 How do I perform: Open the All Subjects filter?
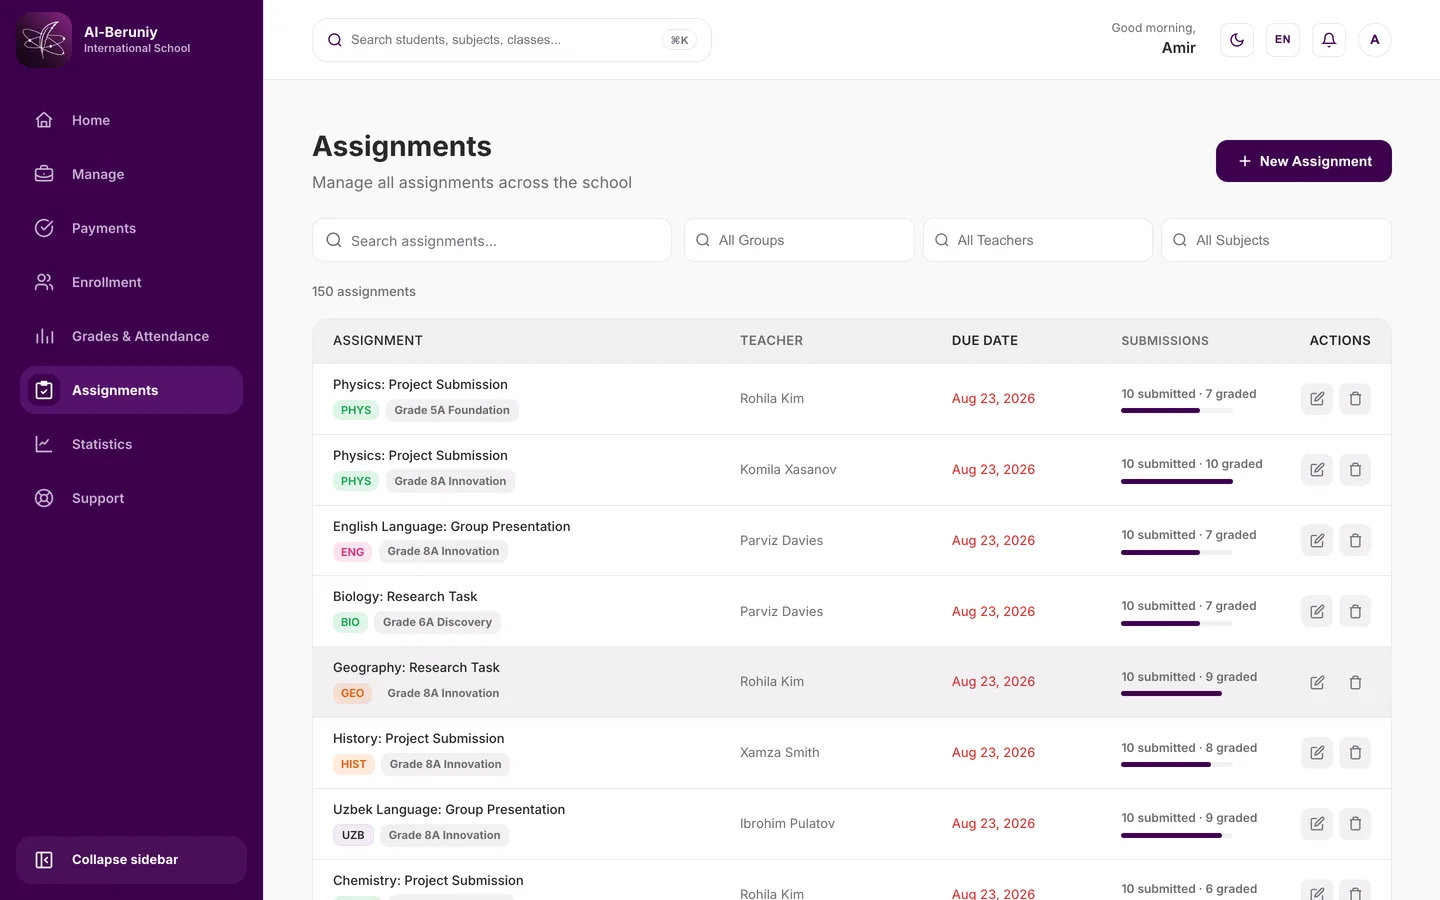point(1276,240)
